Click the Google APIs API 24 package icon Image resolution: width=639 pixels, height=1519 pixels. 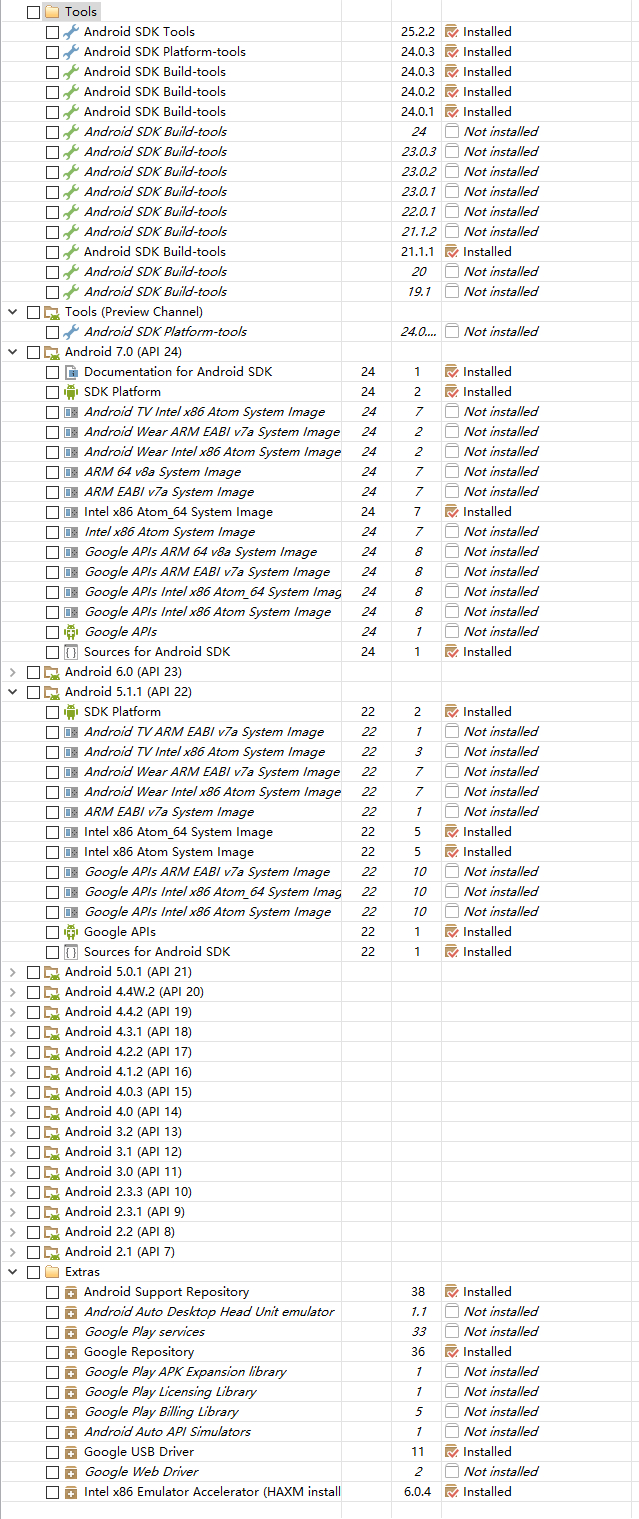[x=71, y=632]
